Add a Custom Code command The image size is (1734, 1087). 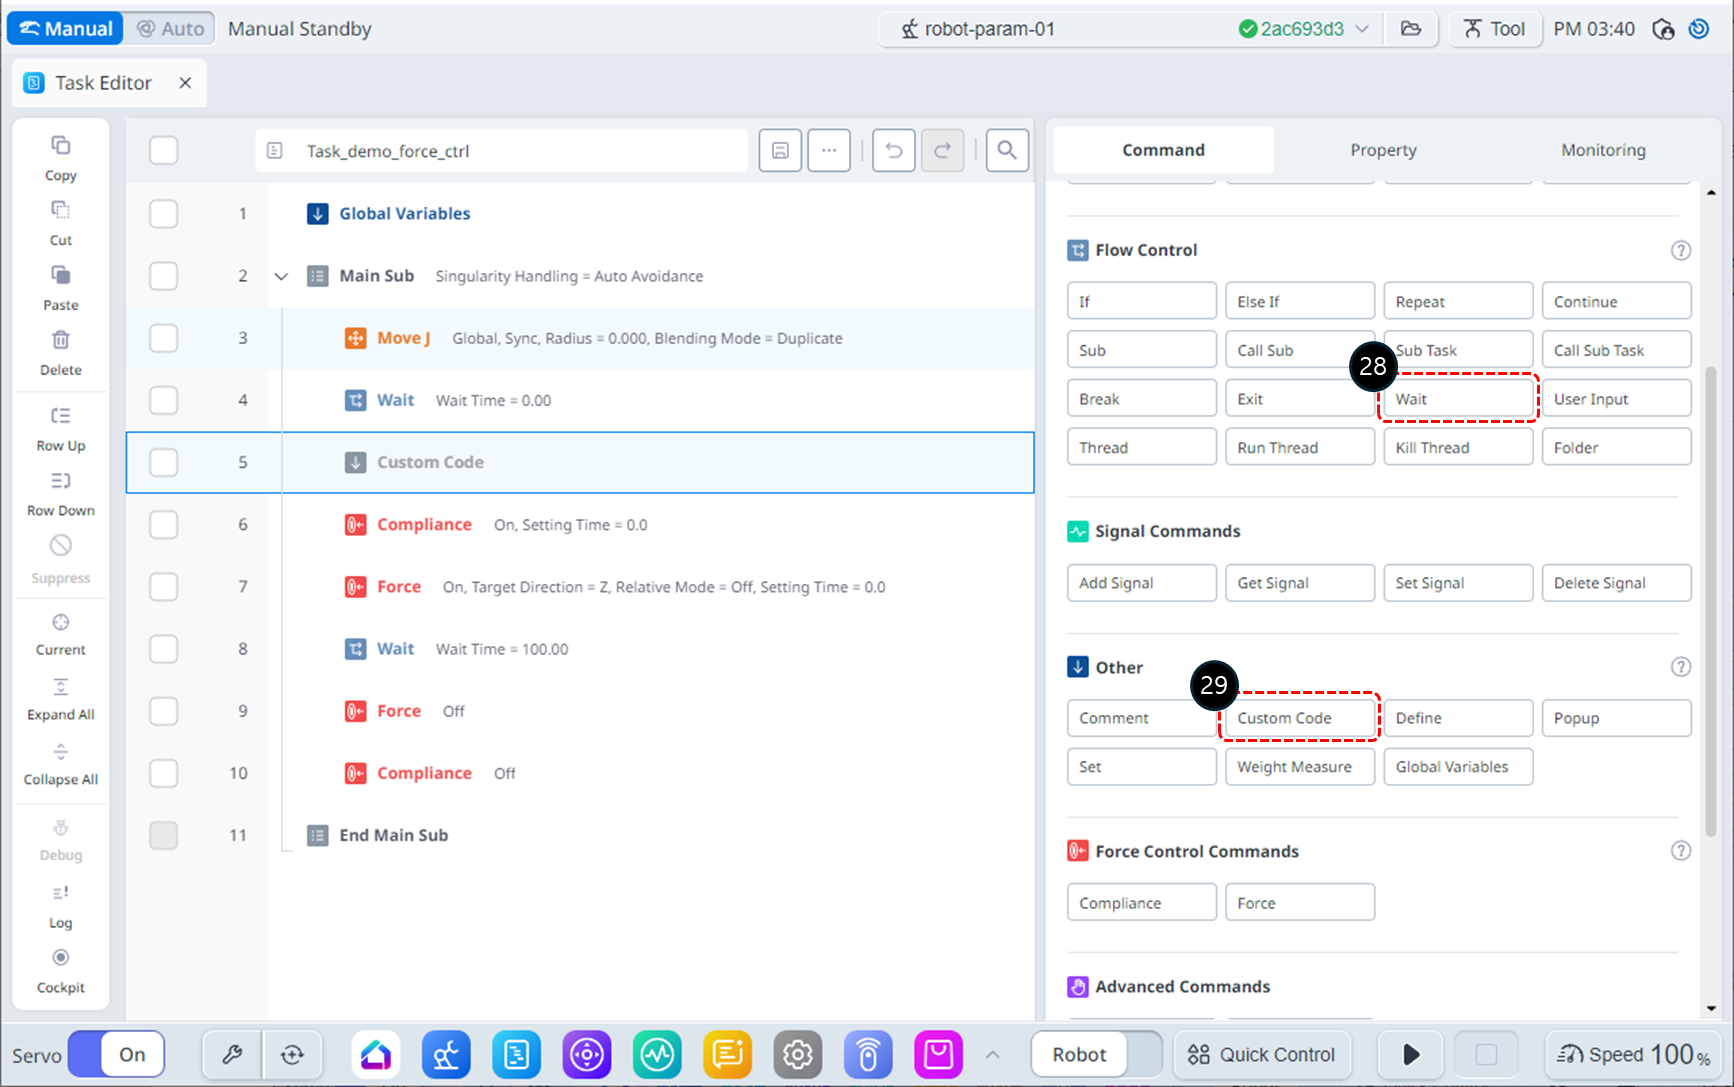pos(1299,718)
